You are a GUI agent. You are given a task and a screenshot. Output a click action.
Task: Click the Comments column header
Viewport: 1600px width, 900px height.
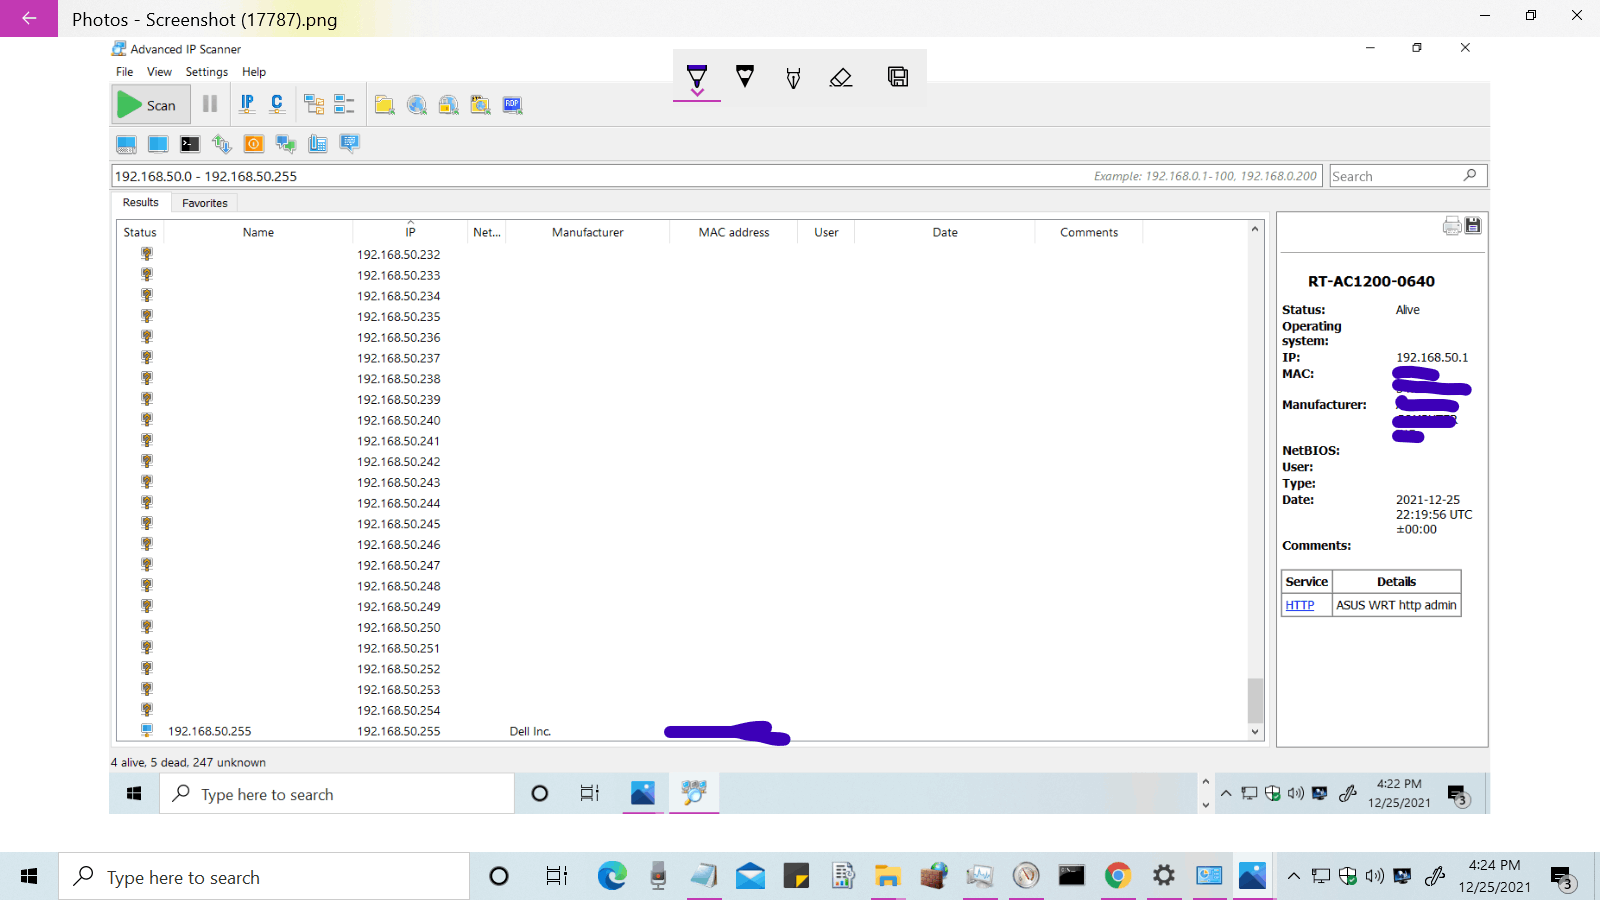click(x=1089, y=232)
